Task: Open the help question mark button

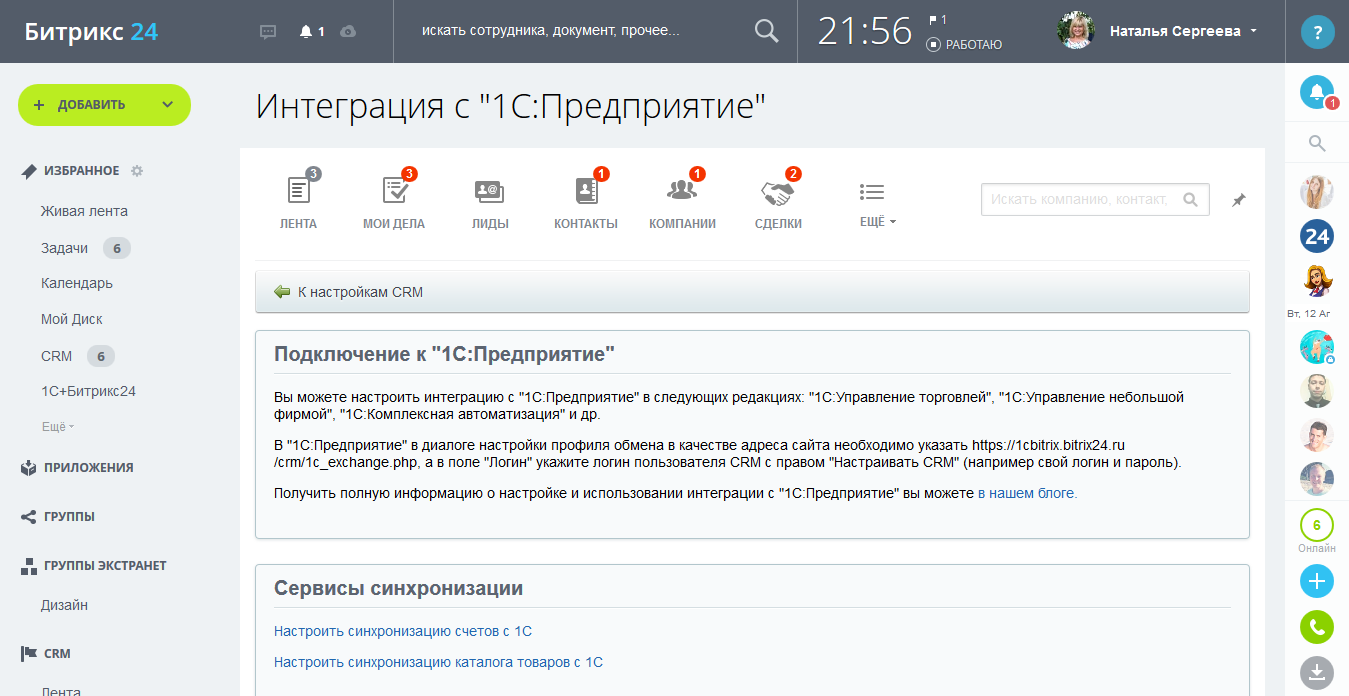Action: pos(1317,32)
